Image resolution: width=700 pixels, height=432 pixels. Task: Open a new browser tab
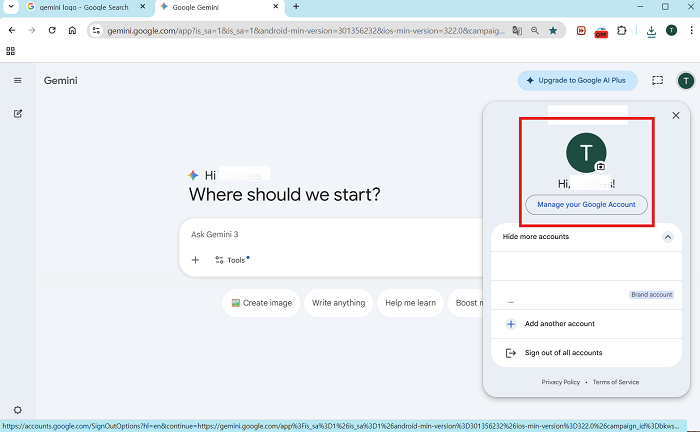tap(296, 7)
